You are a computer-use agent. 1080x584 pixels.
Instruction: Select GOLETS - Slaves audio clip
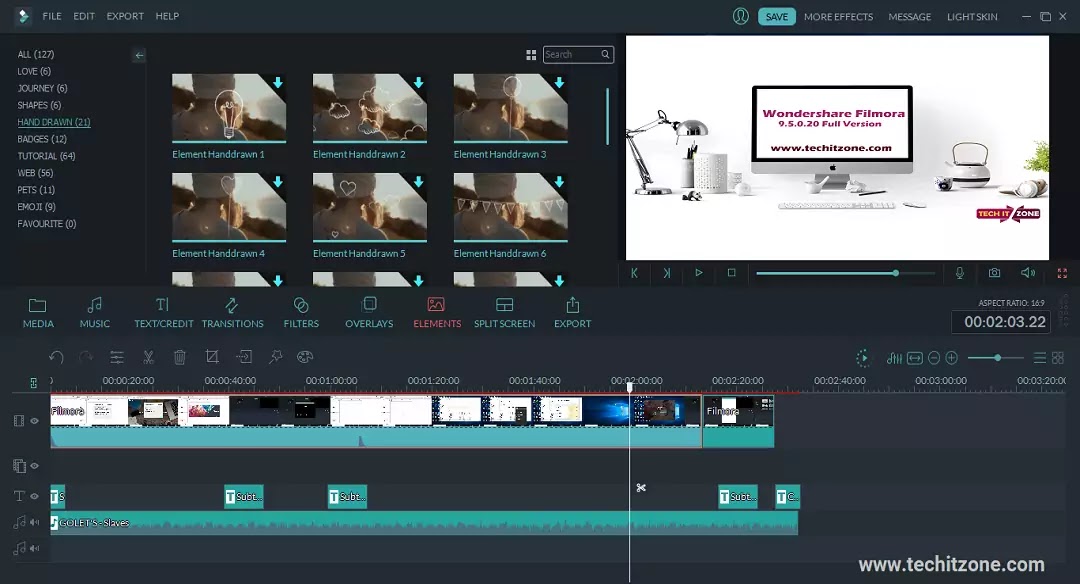pyautogui.click(x=424, y=523)
